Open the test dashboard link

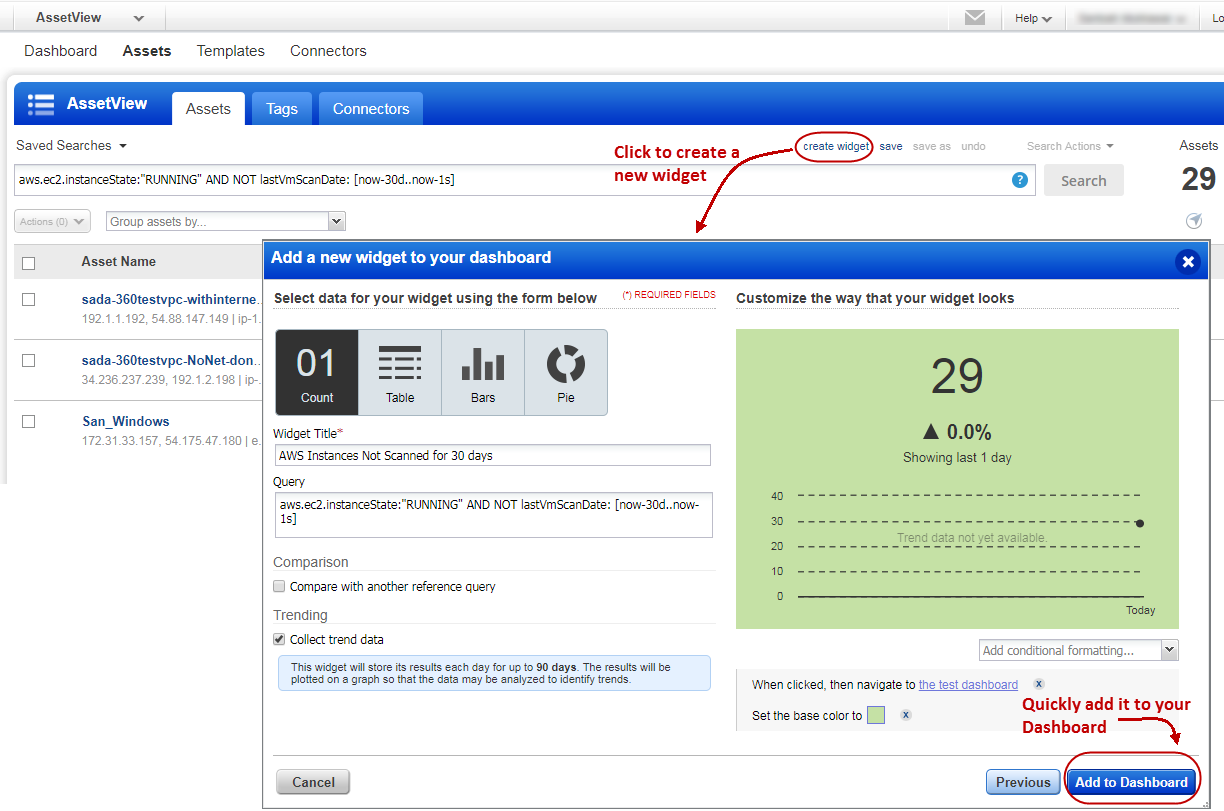968,685
